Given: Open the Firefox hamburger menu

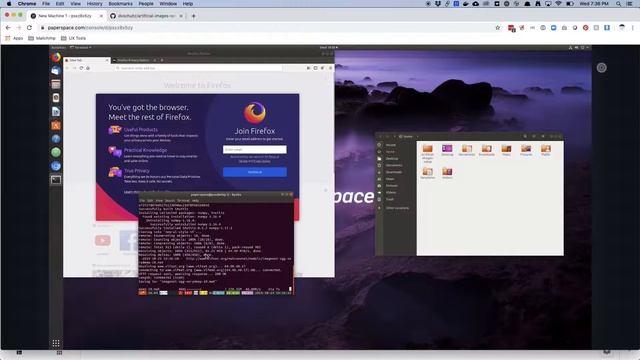Looking at the screenshot, I should 330,68.
